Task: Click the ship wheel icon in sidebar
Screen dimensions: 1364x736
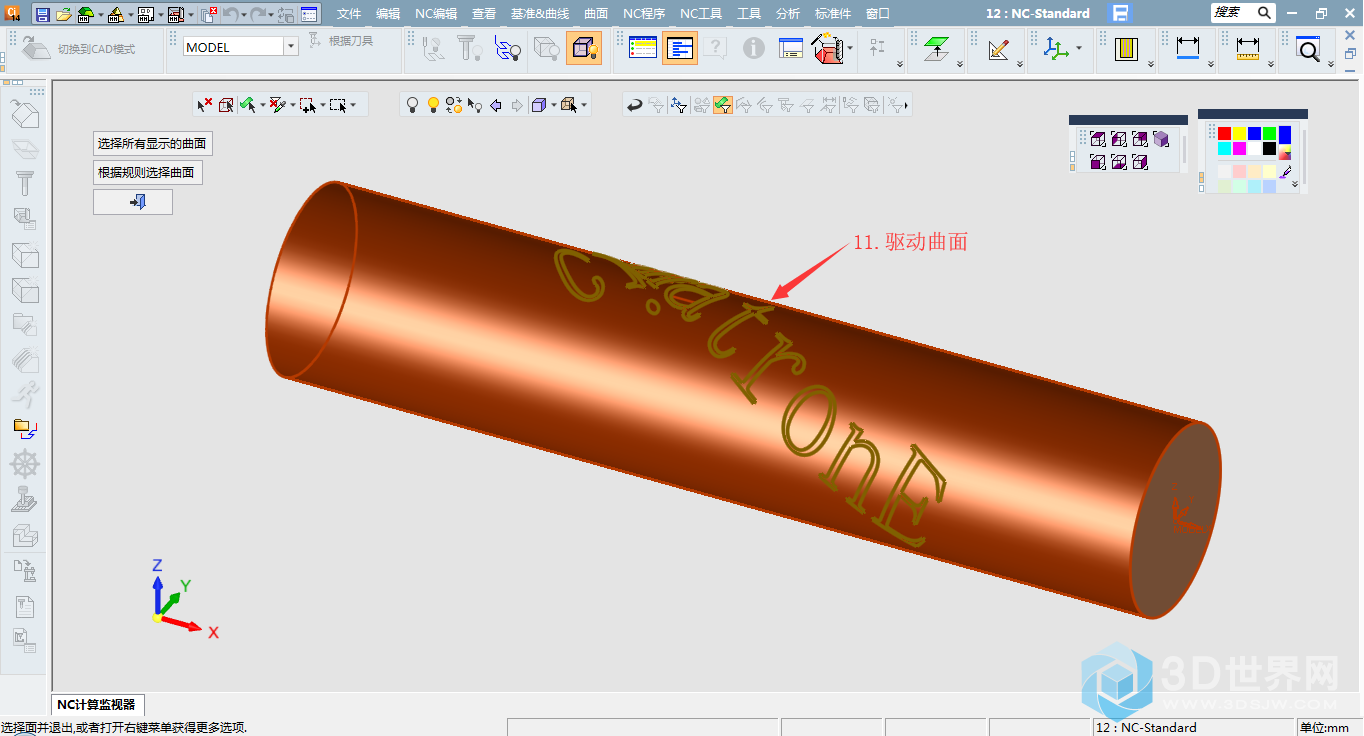Action: (25, 463)
